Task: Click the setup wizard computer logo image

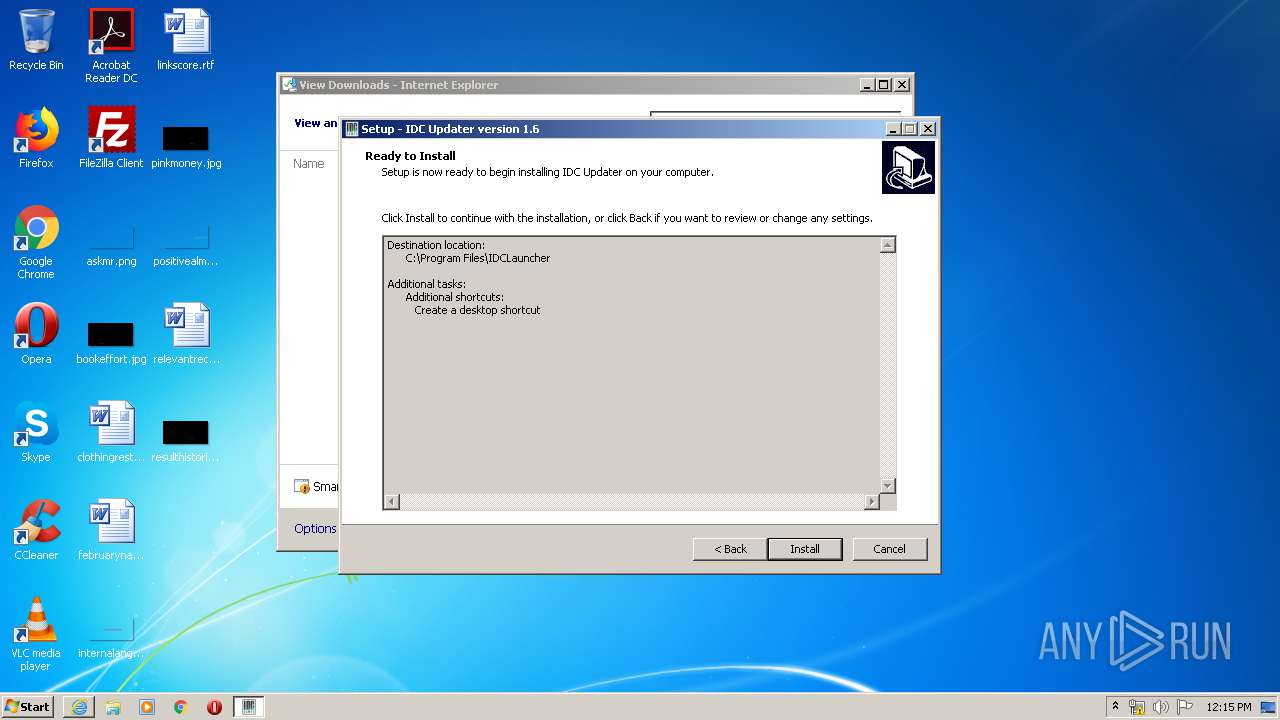Action: (x=908, y=167)
